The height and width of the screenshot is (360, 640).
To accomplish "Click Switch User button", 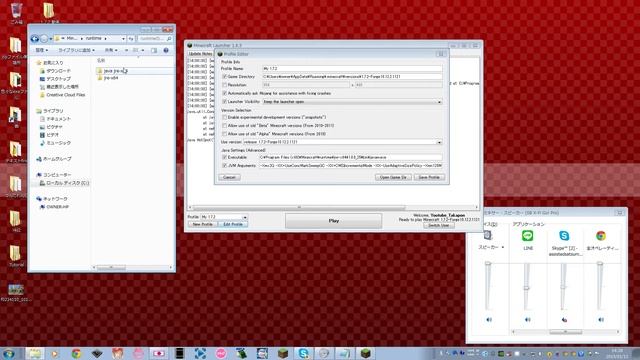I will click(x=439, y=225).
